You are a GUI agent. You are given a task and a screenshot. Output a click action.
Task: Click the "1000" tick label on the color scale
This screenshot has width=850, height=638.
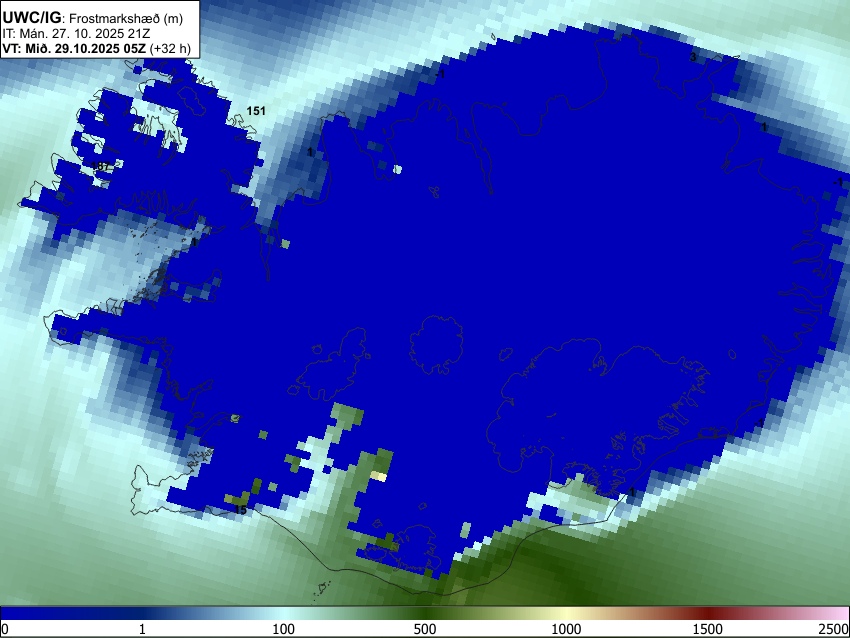pos(566,629)
